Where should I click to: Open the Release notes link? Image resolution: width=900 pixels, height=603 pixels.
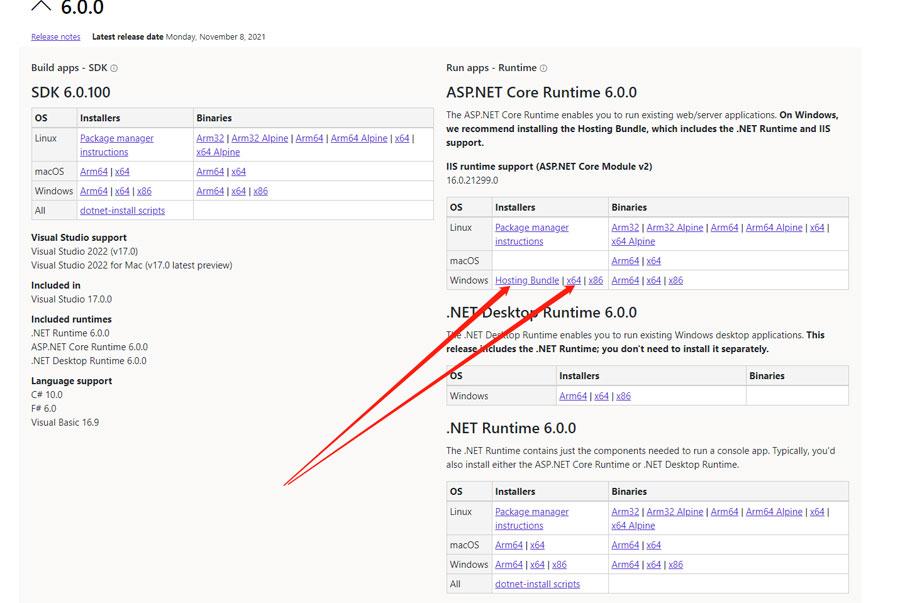[56, 37]
